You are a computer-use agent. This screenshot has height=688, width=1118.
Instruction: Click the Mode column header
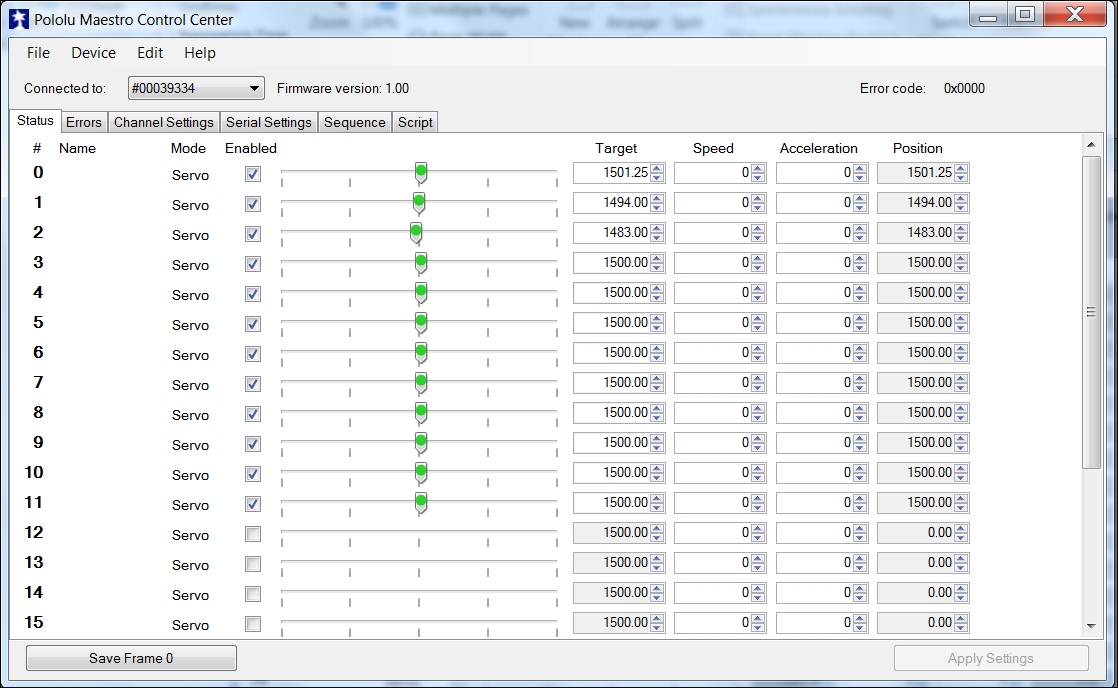point(188,148)
